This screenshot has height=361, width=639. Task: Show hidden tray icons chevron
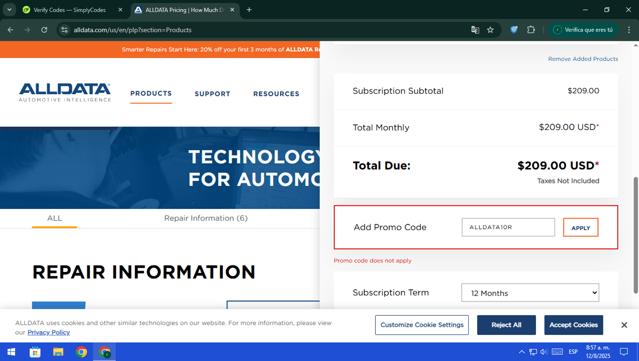[522, 352]
